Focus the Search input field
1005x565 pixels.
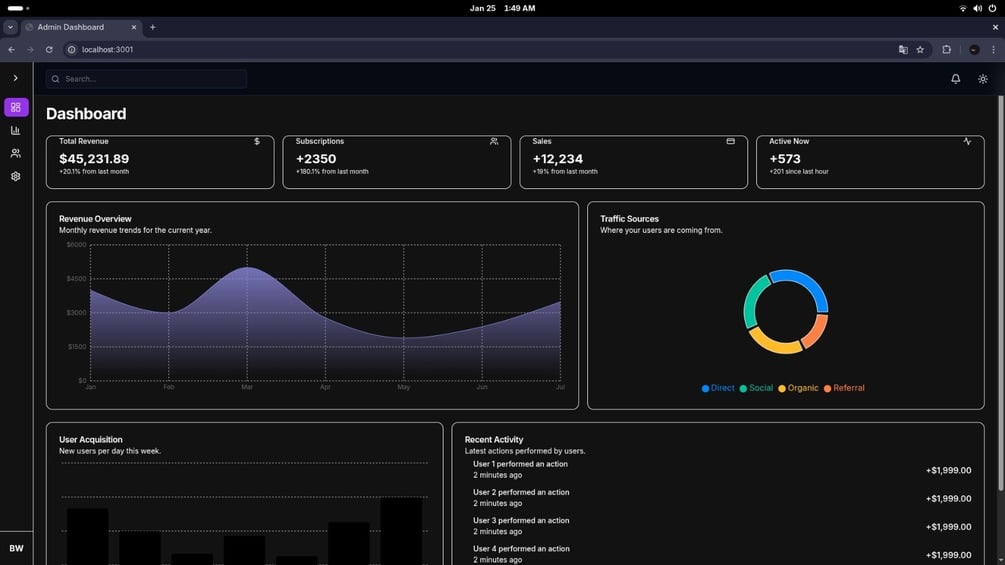pos(146,79)
